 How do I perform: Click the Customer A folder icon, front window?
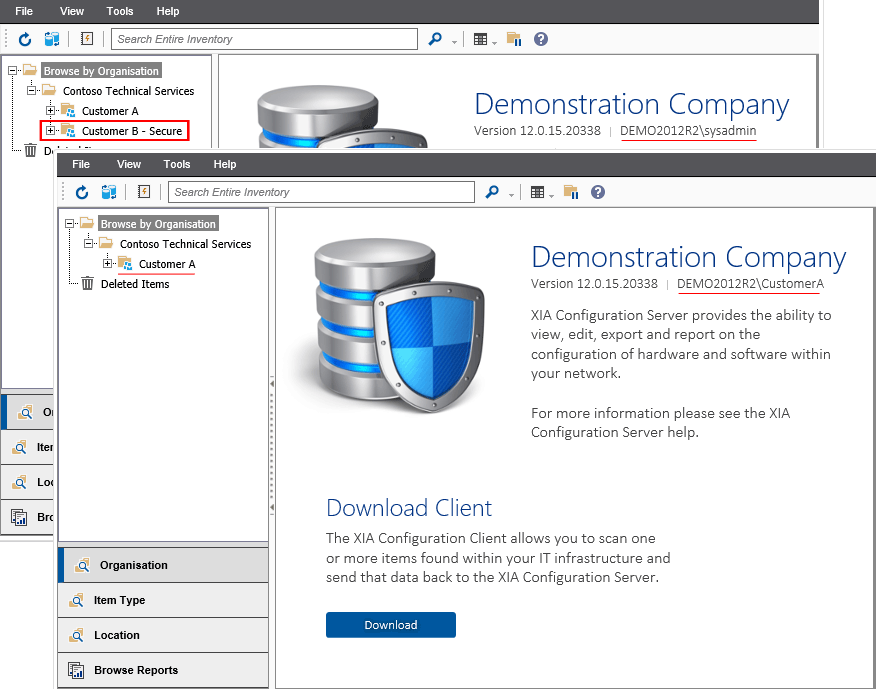(x=125, y=263)
